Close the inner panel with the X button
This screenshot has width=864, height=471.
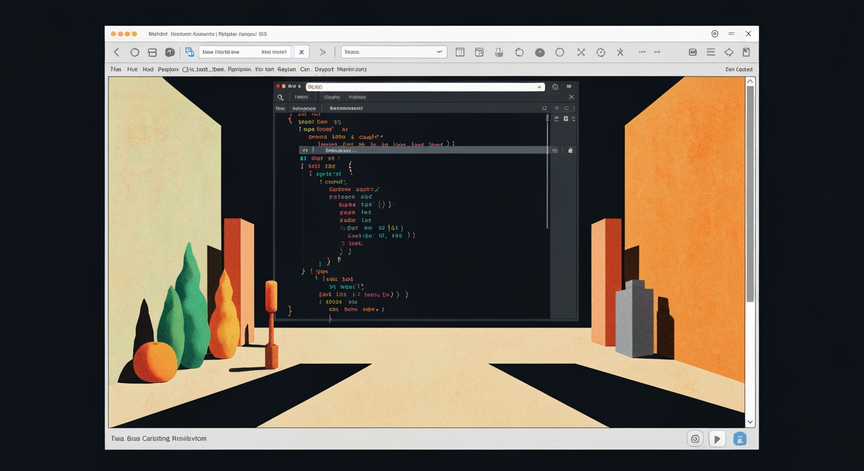tap(571, 97)
